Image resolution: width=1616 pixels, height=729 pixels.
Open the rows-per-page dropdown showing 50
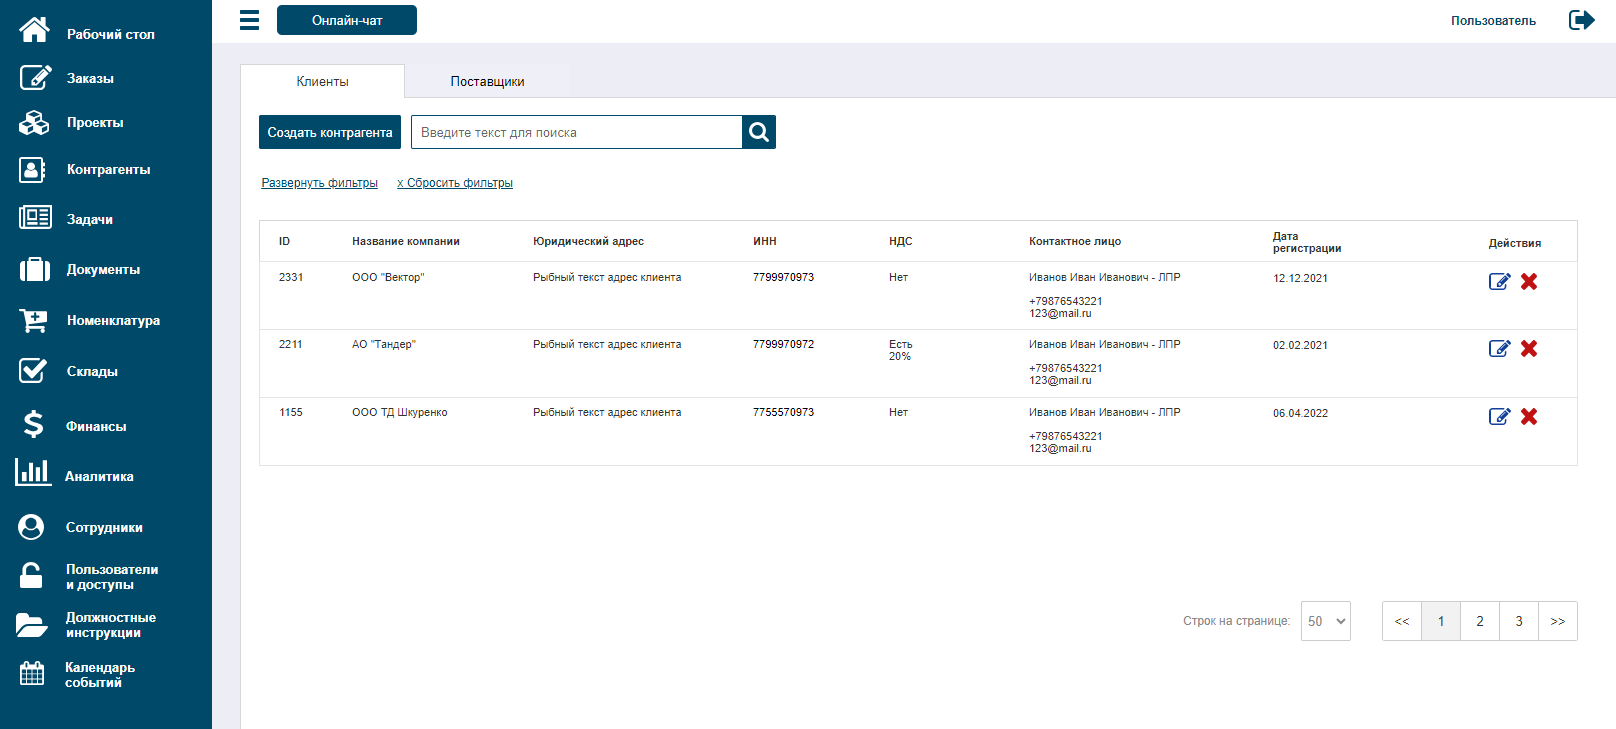pyautogui.click(x=1326, y=621)
